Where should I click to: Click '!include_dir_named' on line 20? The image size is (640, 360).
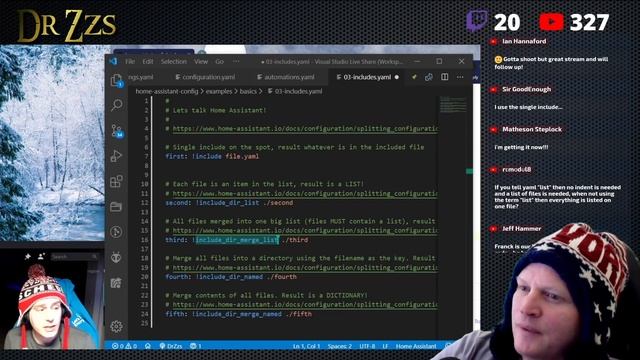click(x=229, y=277)
